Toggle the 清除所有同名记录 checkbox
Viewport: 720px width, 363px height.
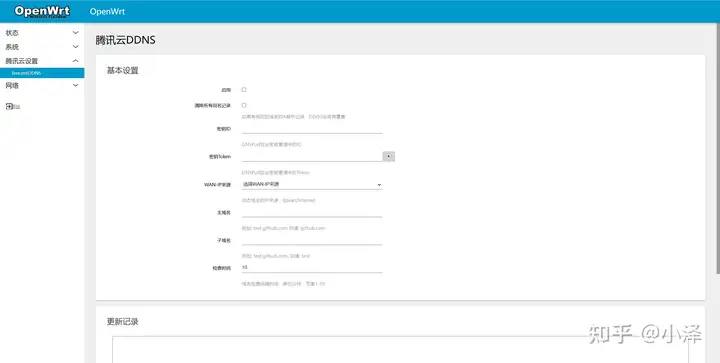tap(244, 105)
